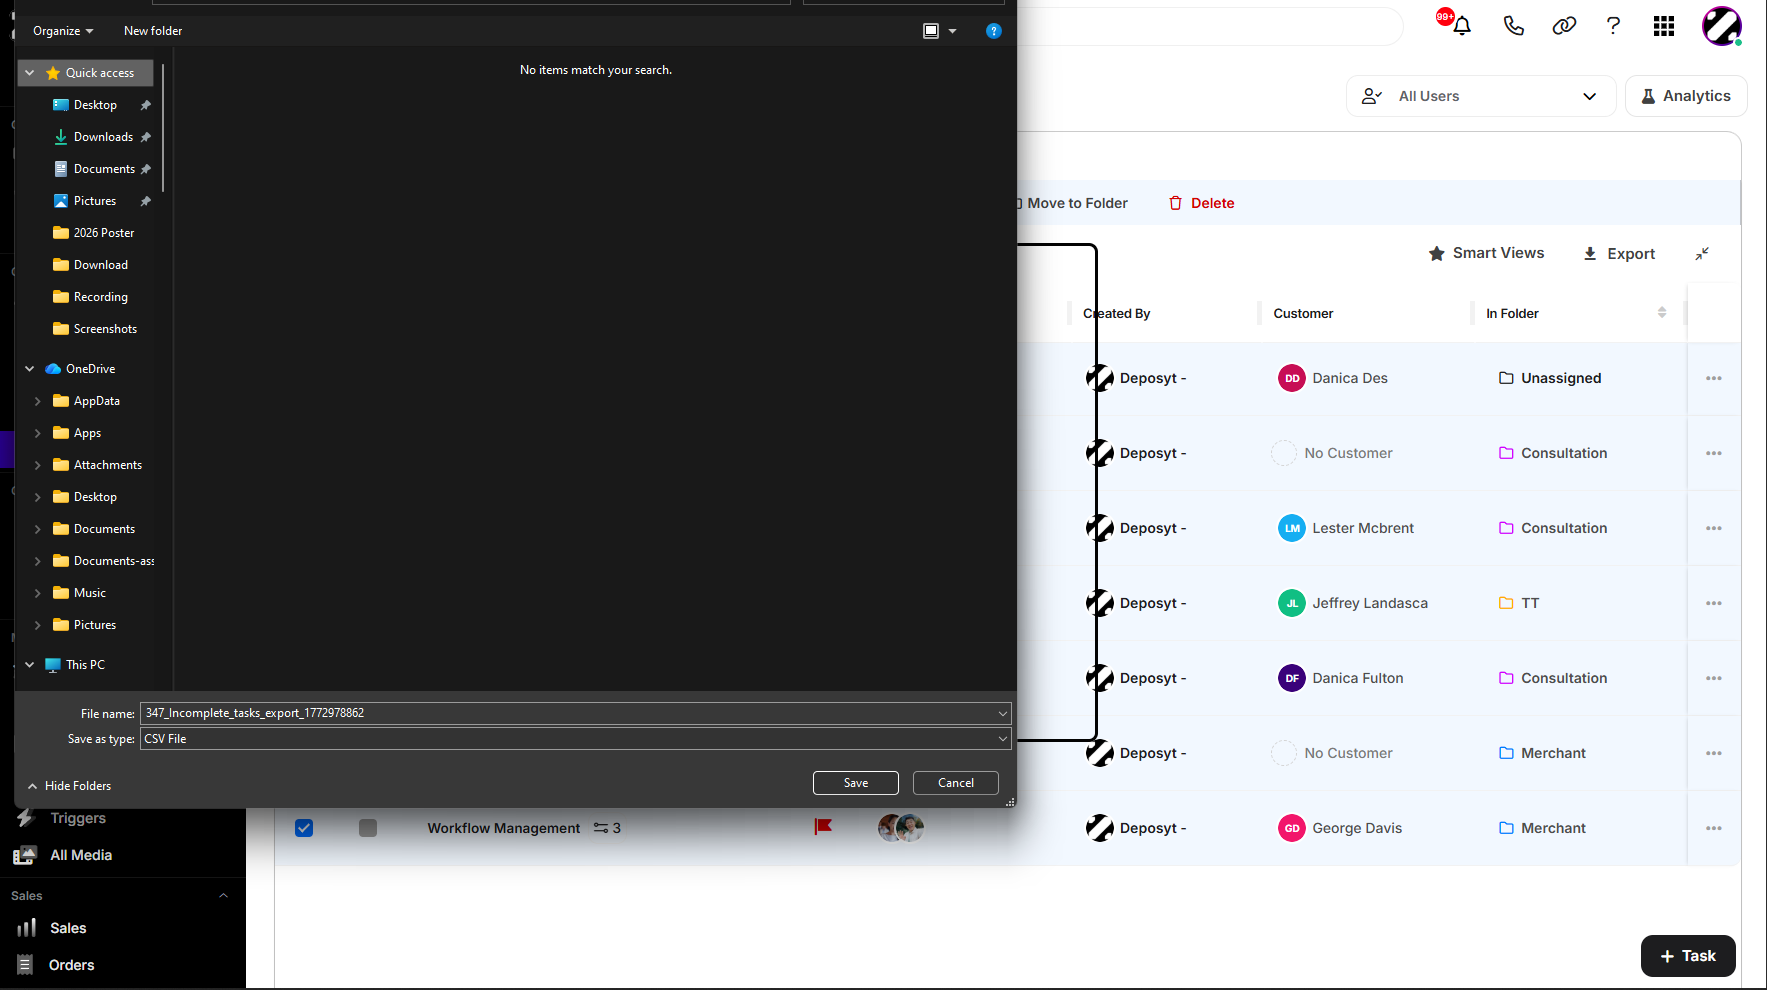The width and height of the screenshot is (1767, 990).
Task: Open the Triggers sidebar item
Action: pyautogui.click(x=78, y=818)
